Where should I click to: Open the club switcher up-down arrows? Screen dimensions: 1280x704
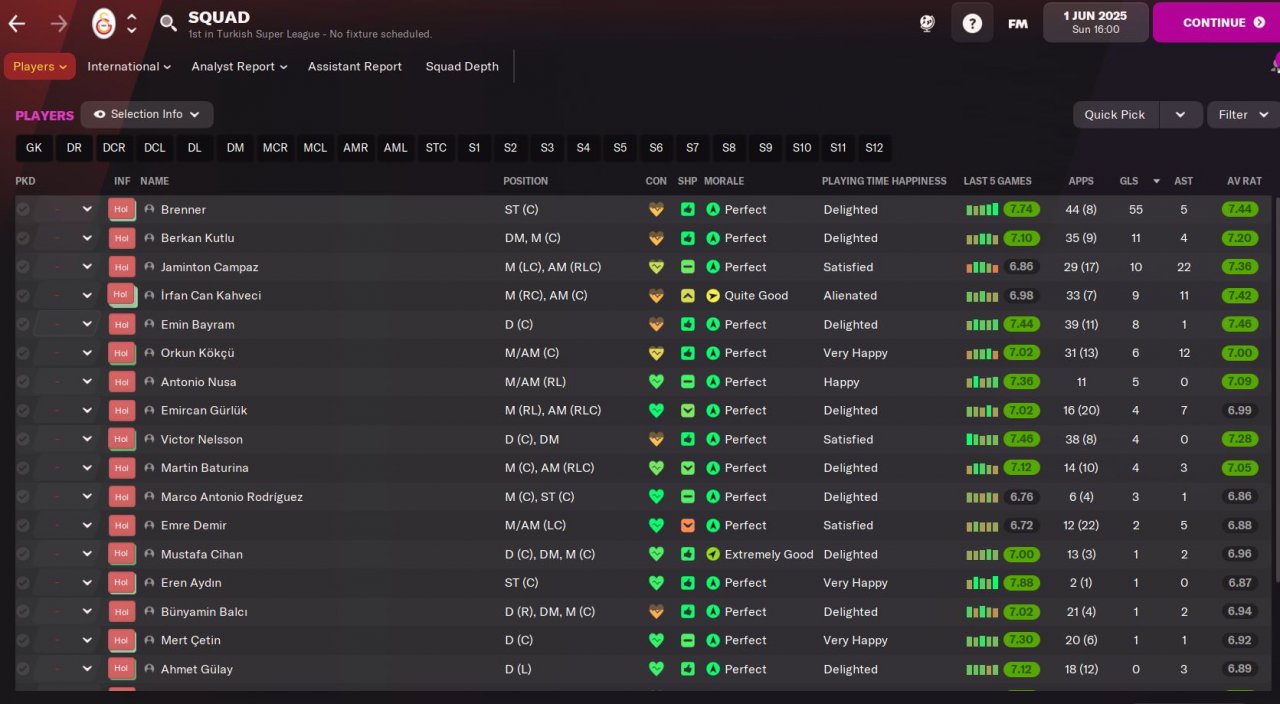(x=132, y=23)
